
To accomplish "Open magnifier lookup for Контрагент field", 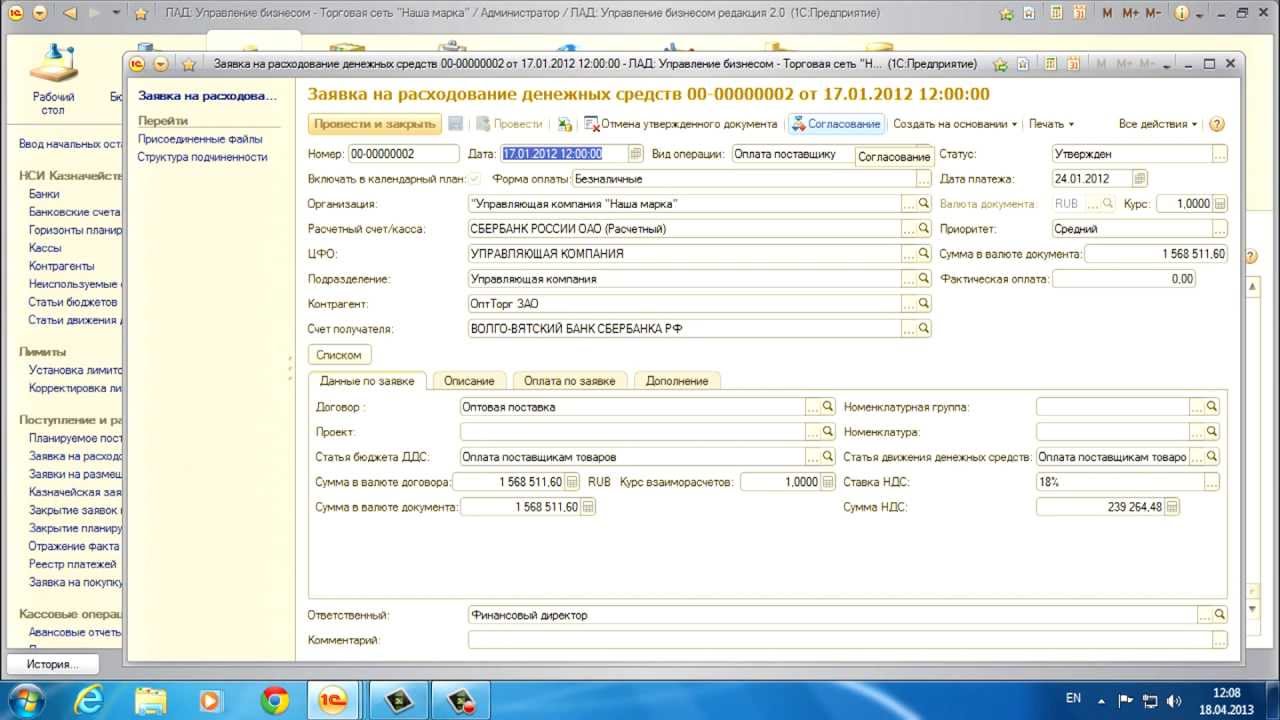I will (924, 303).
